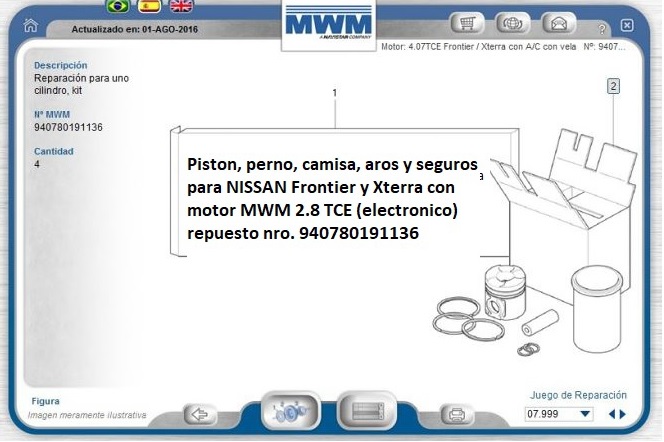
Task: Click the cylinder liner illustration
Action: [x=598, y=308]
